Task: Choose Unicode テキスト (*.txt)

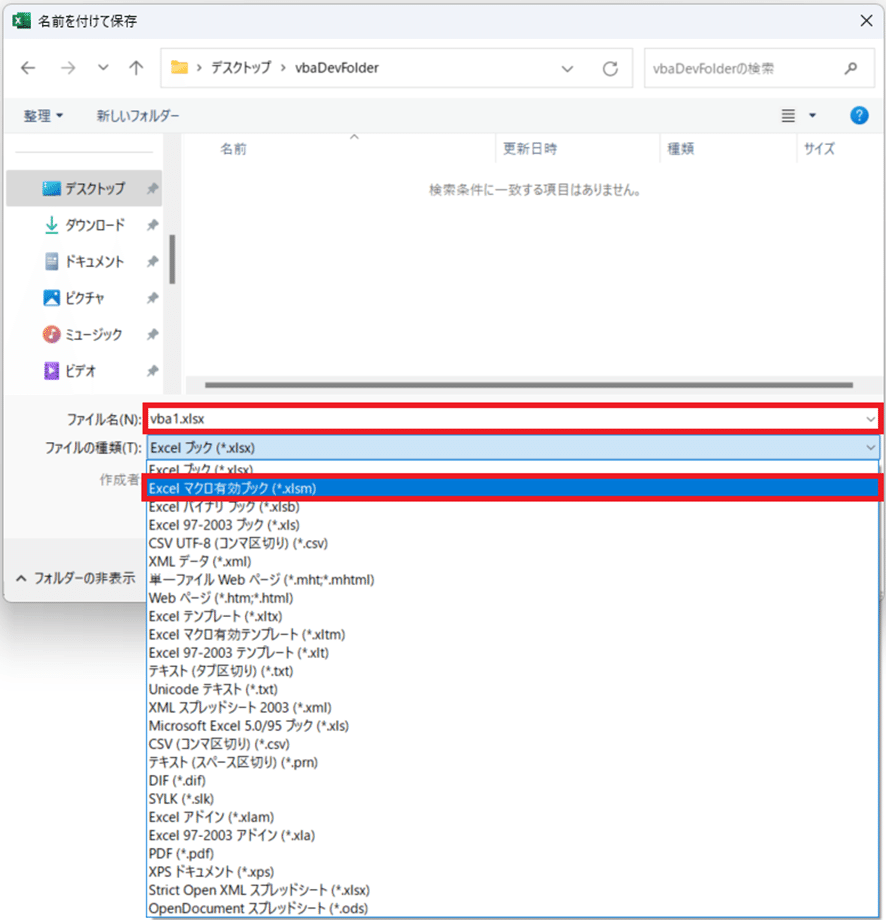Action: [x=513, y=689]
